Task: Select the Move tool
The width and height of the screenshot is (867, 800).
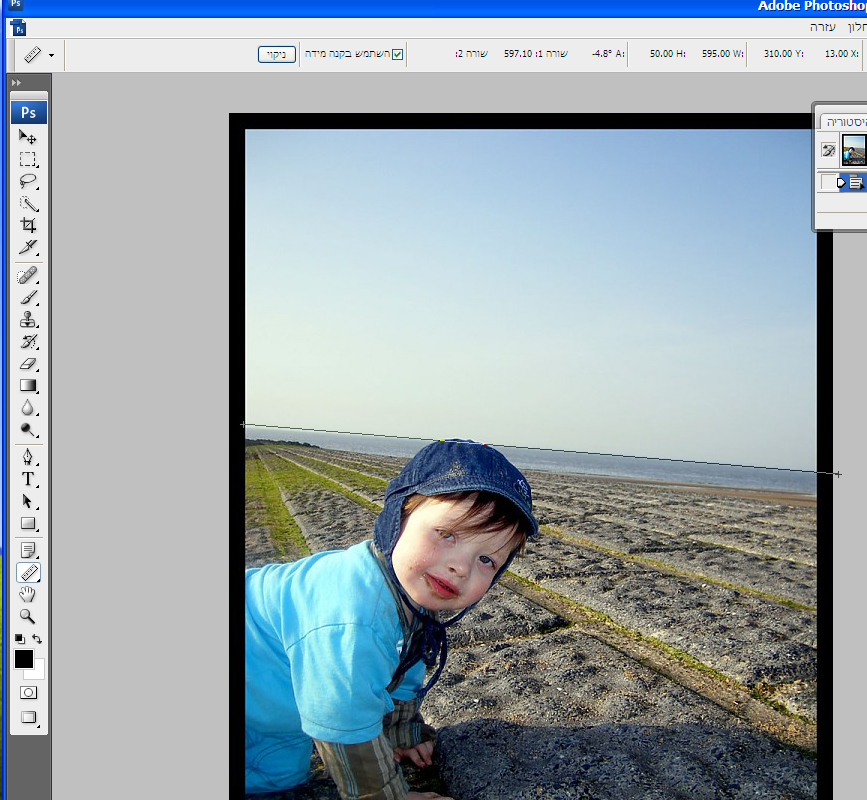Action: point(28,137)
